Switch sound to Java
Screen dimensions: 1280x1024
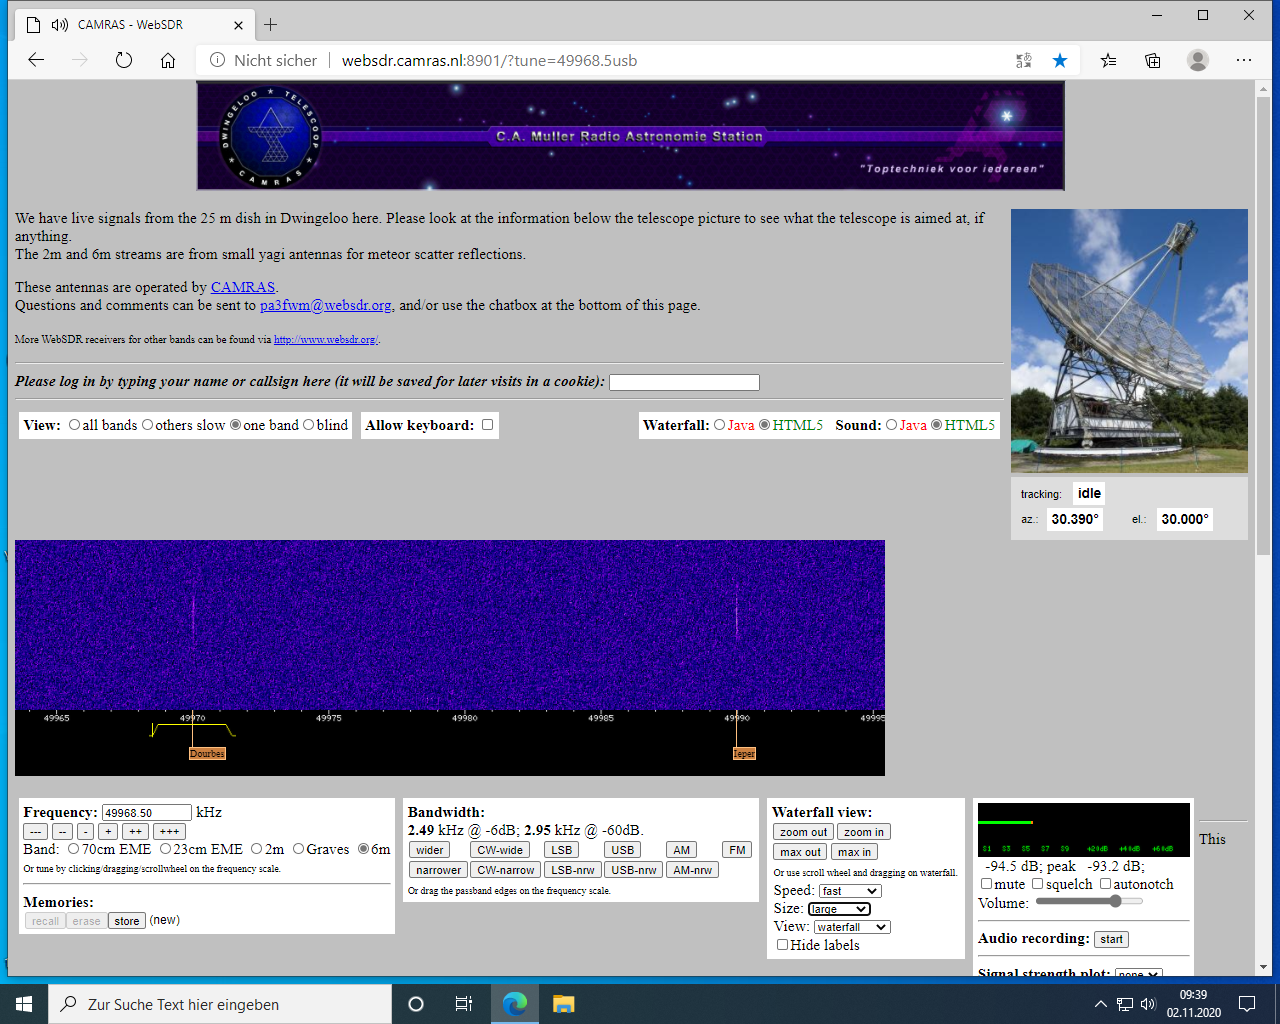pyautogui.click(x=891, y=425)
